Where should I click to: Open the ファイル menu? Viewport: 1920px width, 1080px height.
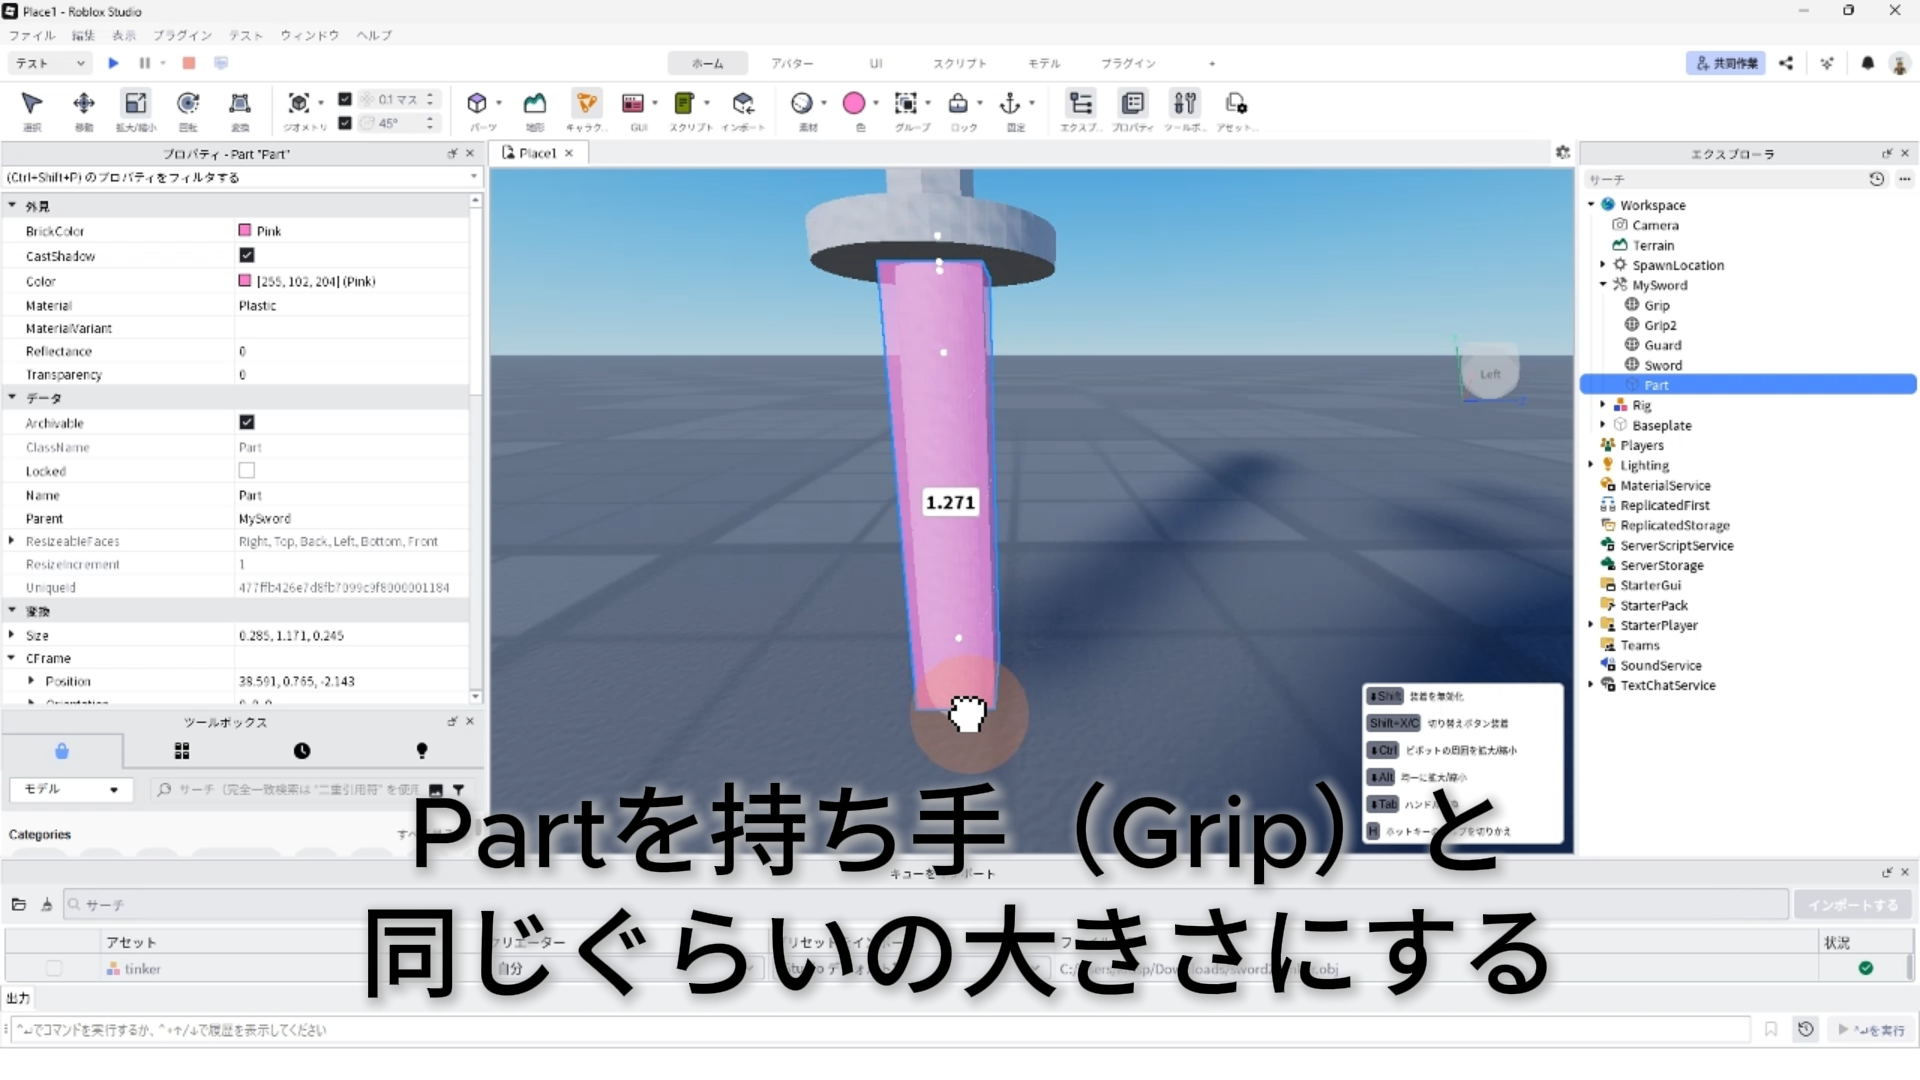[x=32, y=35]
